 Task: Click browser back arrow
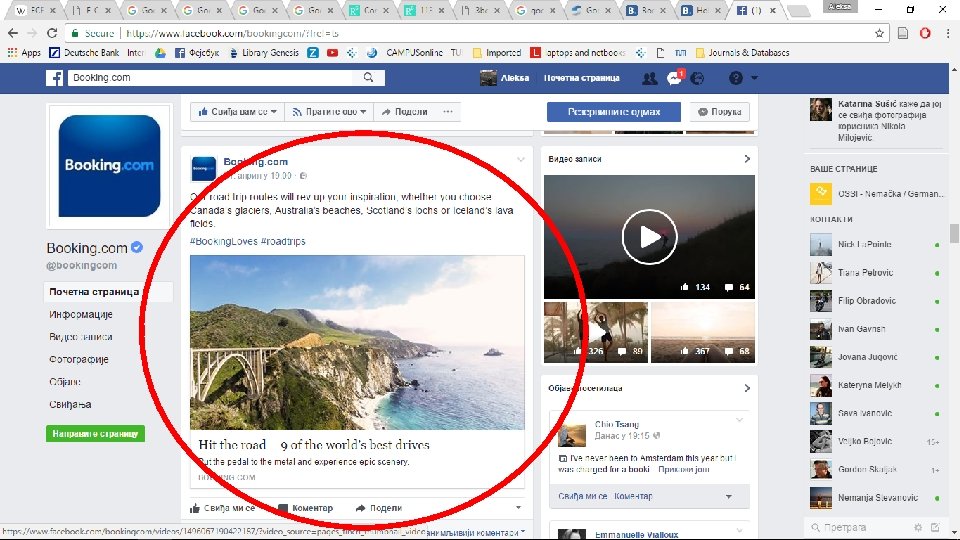click(13, 33)
